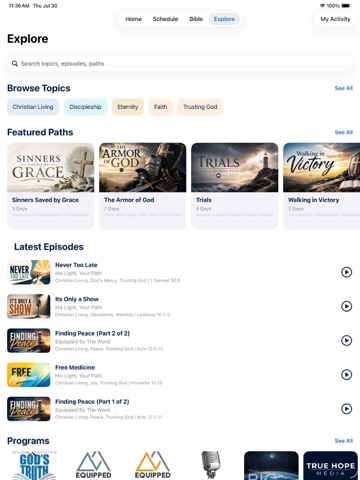360x480 pixels.
Task: Click the search magnifier icon
Action: point(15,63)
